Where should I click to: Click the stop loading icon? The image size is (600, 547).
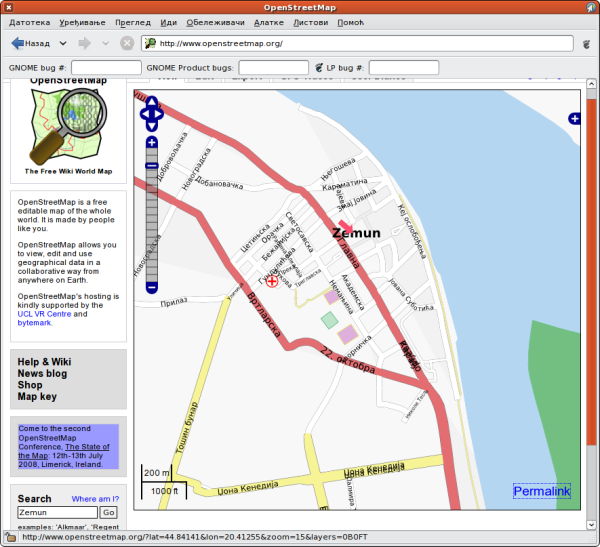tap(127, 43)
